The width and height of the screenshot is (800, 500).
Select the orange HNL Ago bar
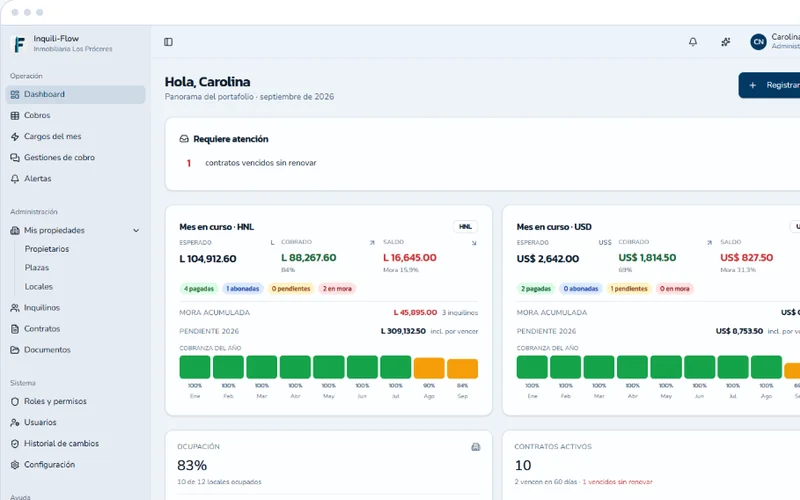pos(429,368)
